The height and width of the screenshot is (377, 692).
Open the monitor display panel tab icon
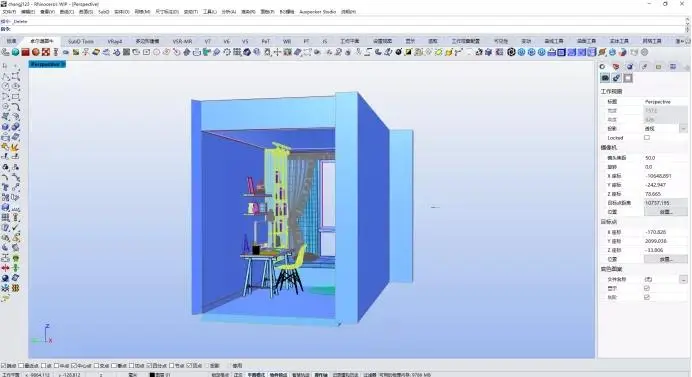coord(673,67)
